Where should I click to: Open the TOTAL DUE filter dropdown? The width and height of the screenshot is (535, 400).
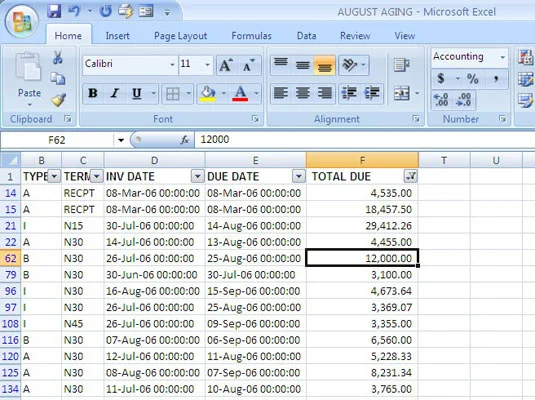pyautogui.click(x=411, y=176)
